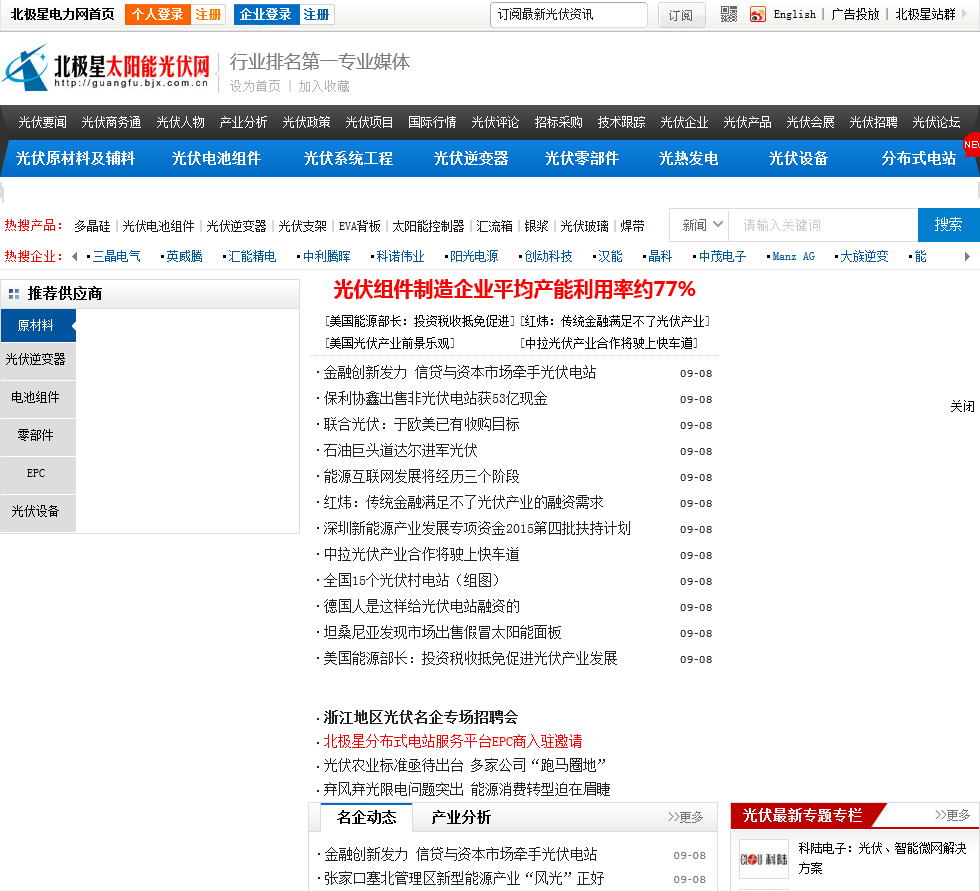Click 加入收藏 link
Viewport: 980px width, 891px height.
click(324, 86)
